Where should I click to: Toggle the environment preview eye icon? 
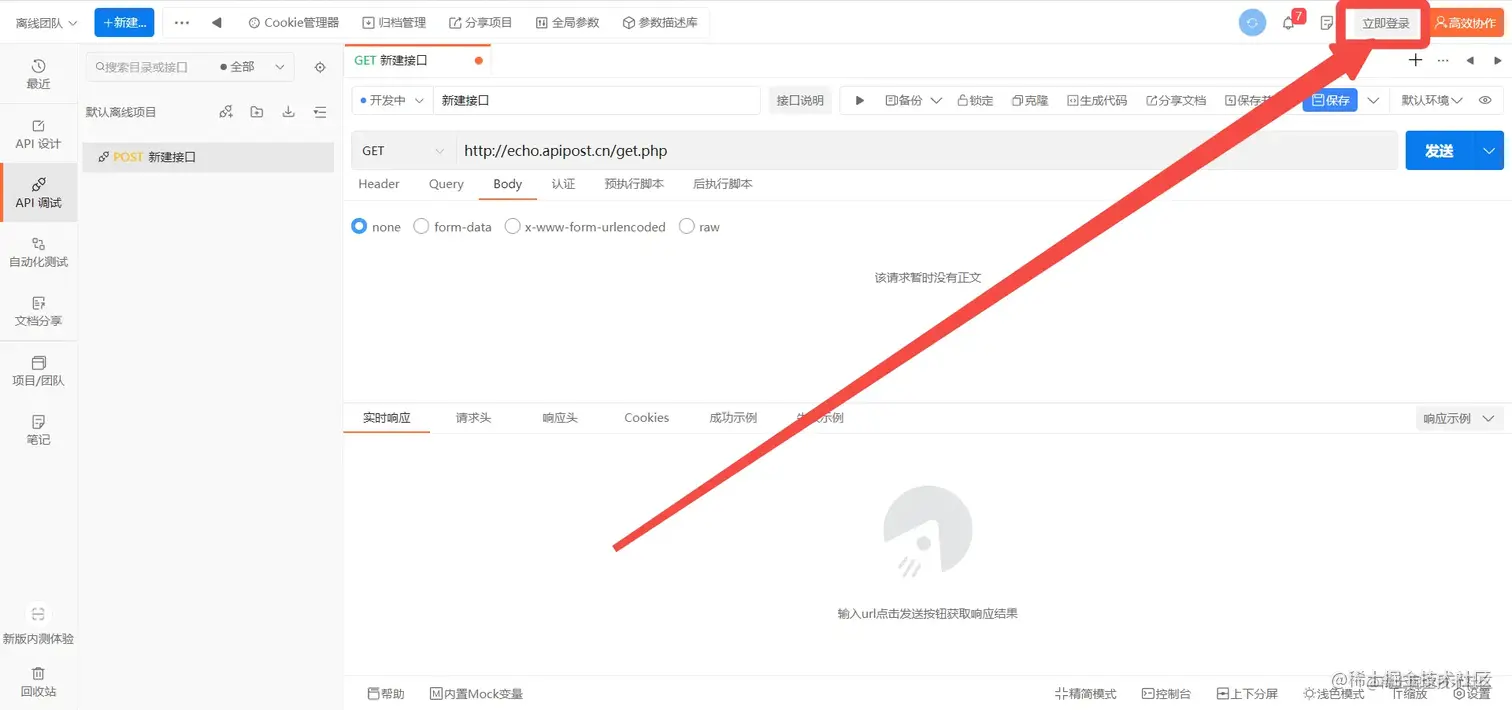pyautogui.click(x=1485, y=100)
